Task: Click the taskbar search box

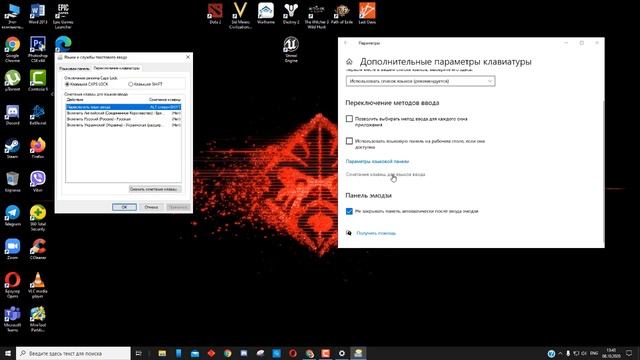Action: pyautogui.click(x=73, y=353)
